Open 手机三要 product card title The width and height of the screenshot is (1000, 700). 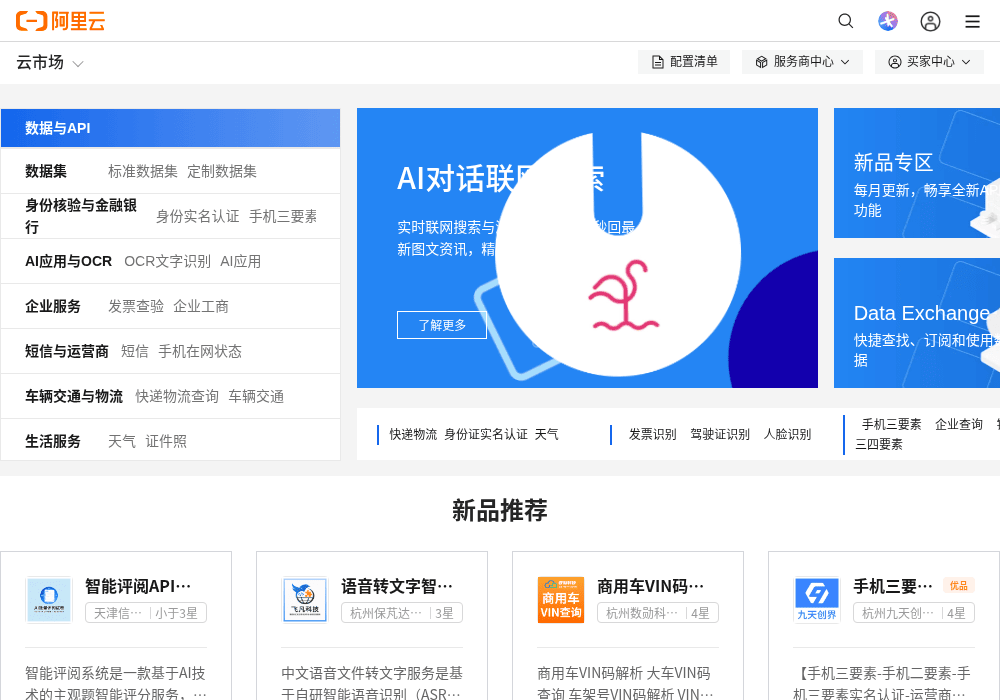coord(893,587)
